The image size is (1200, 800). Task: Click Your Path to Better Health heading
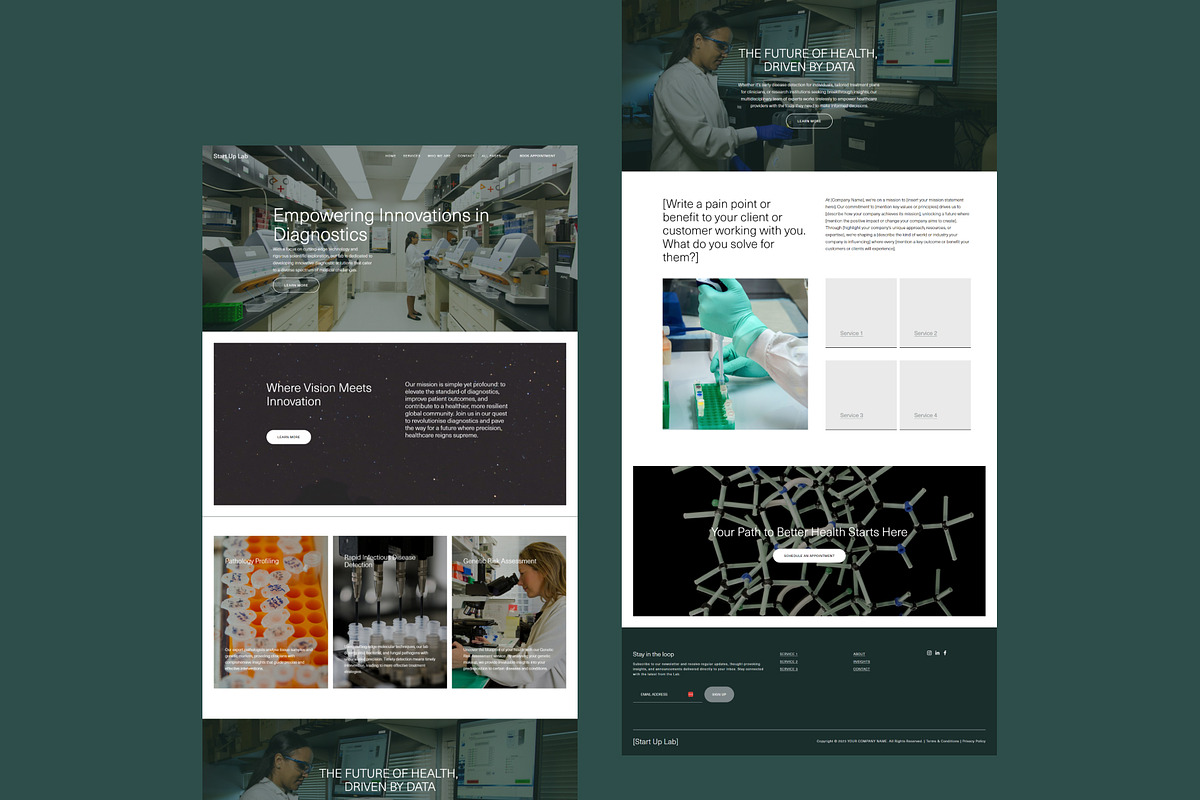809,532
